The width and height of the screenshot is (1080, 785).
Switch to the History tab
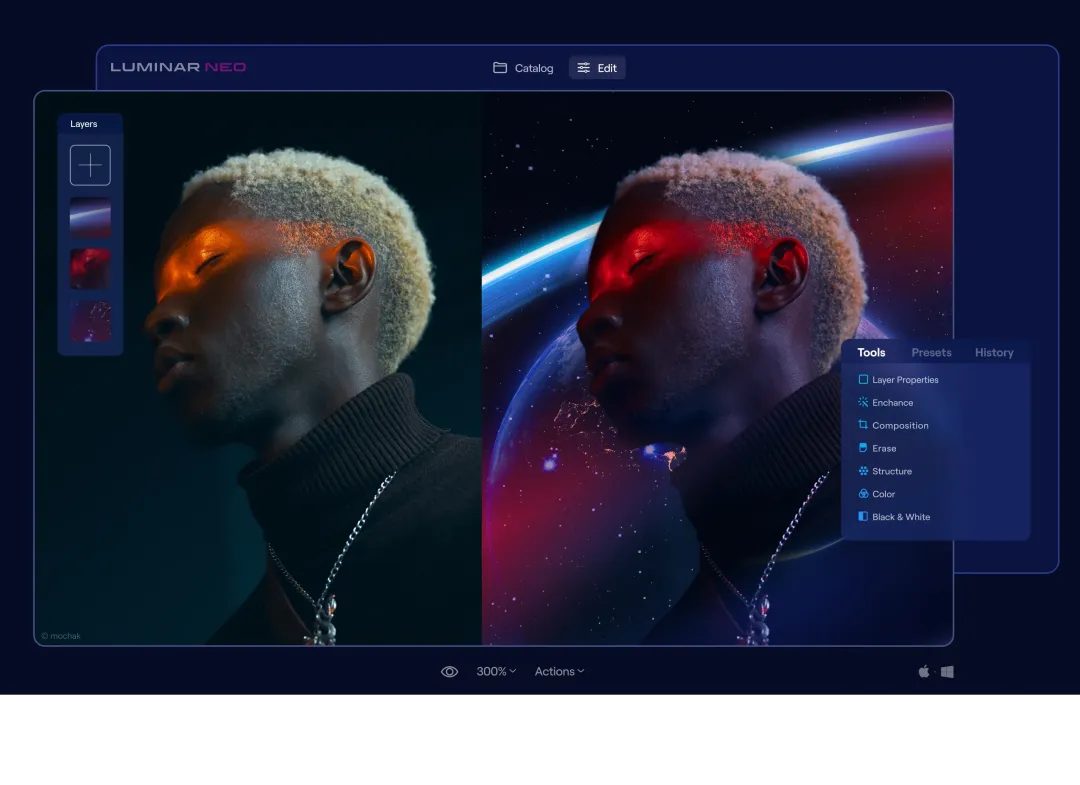(994, 353)
